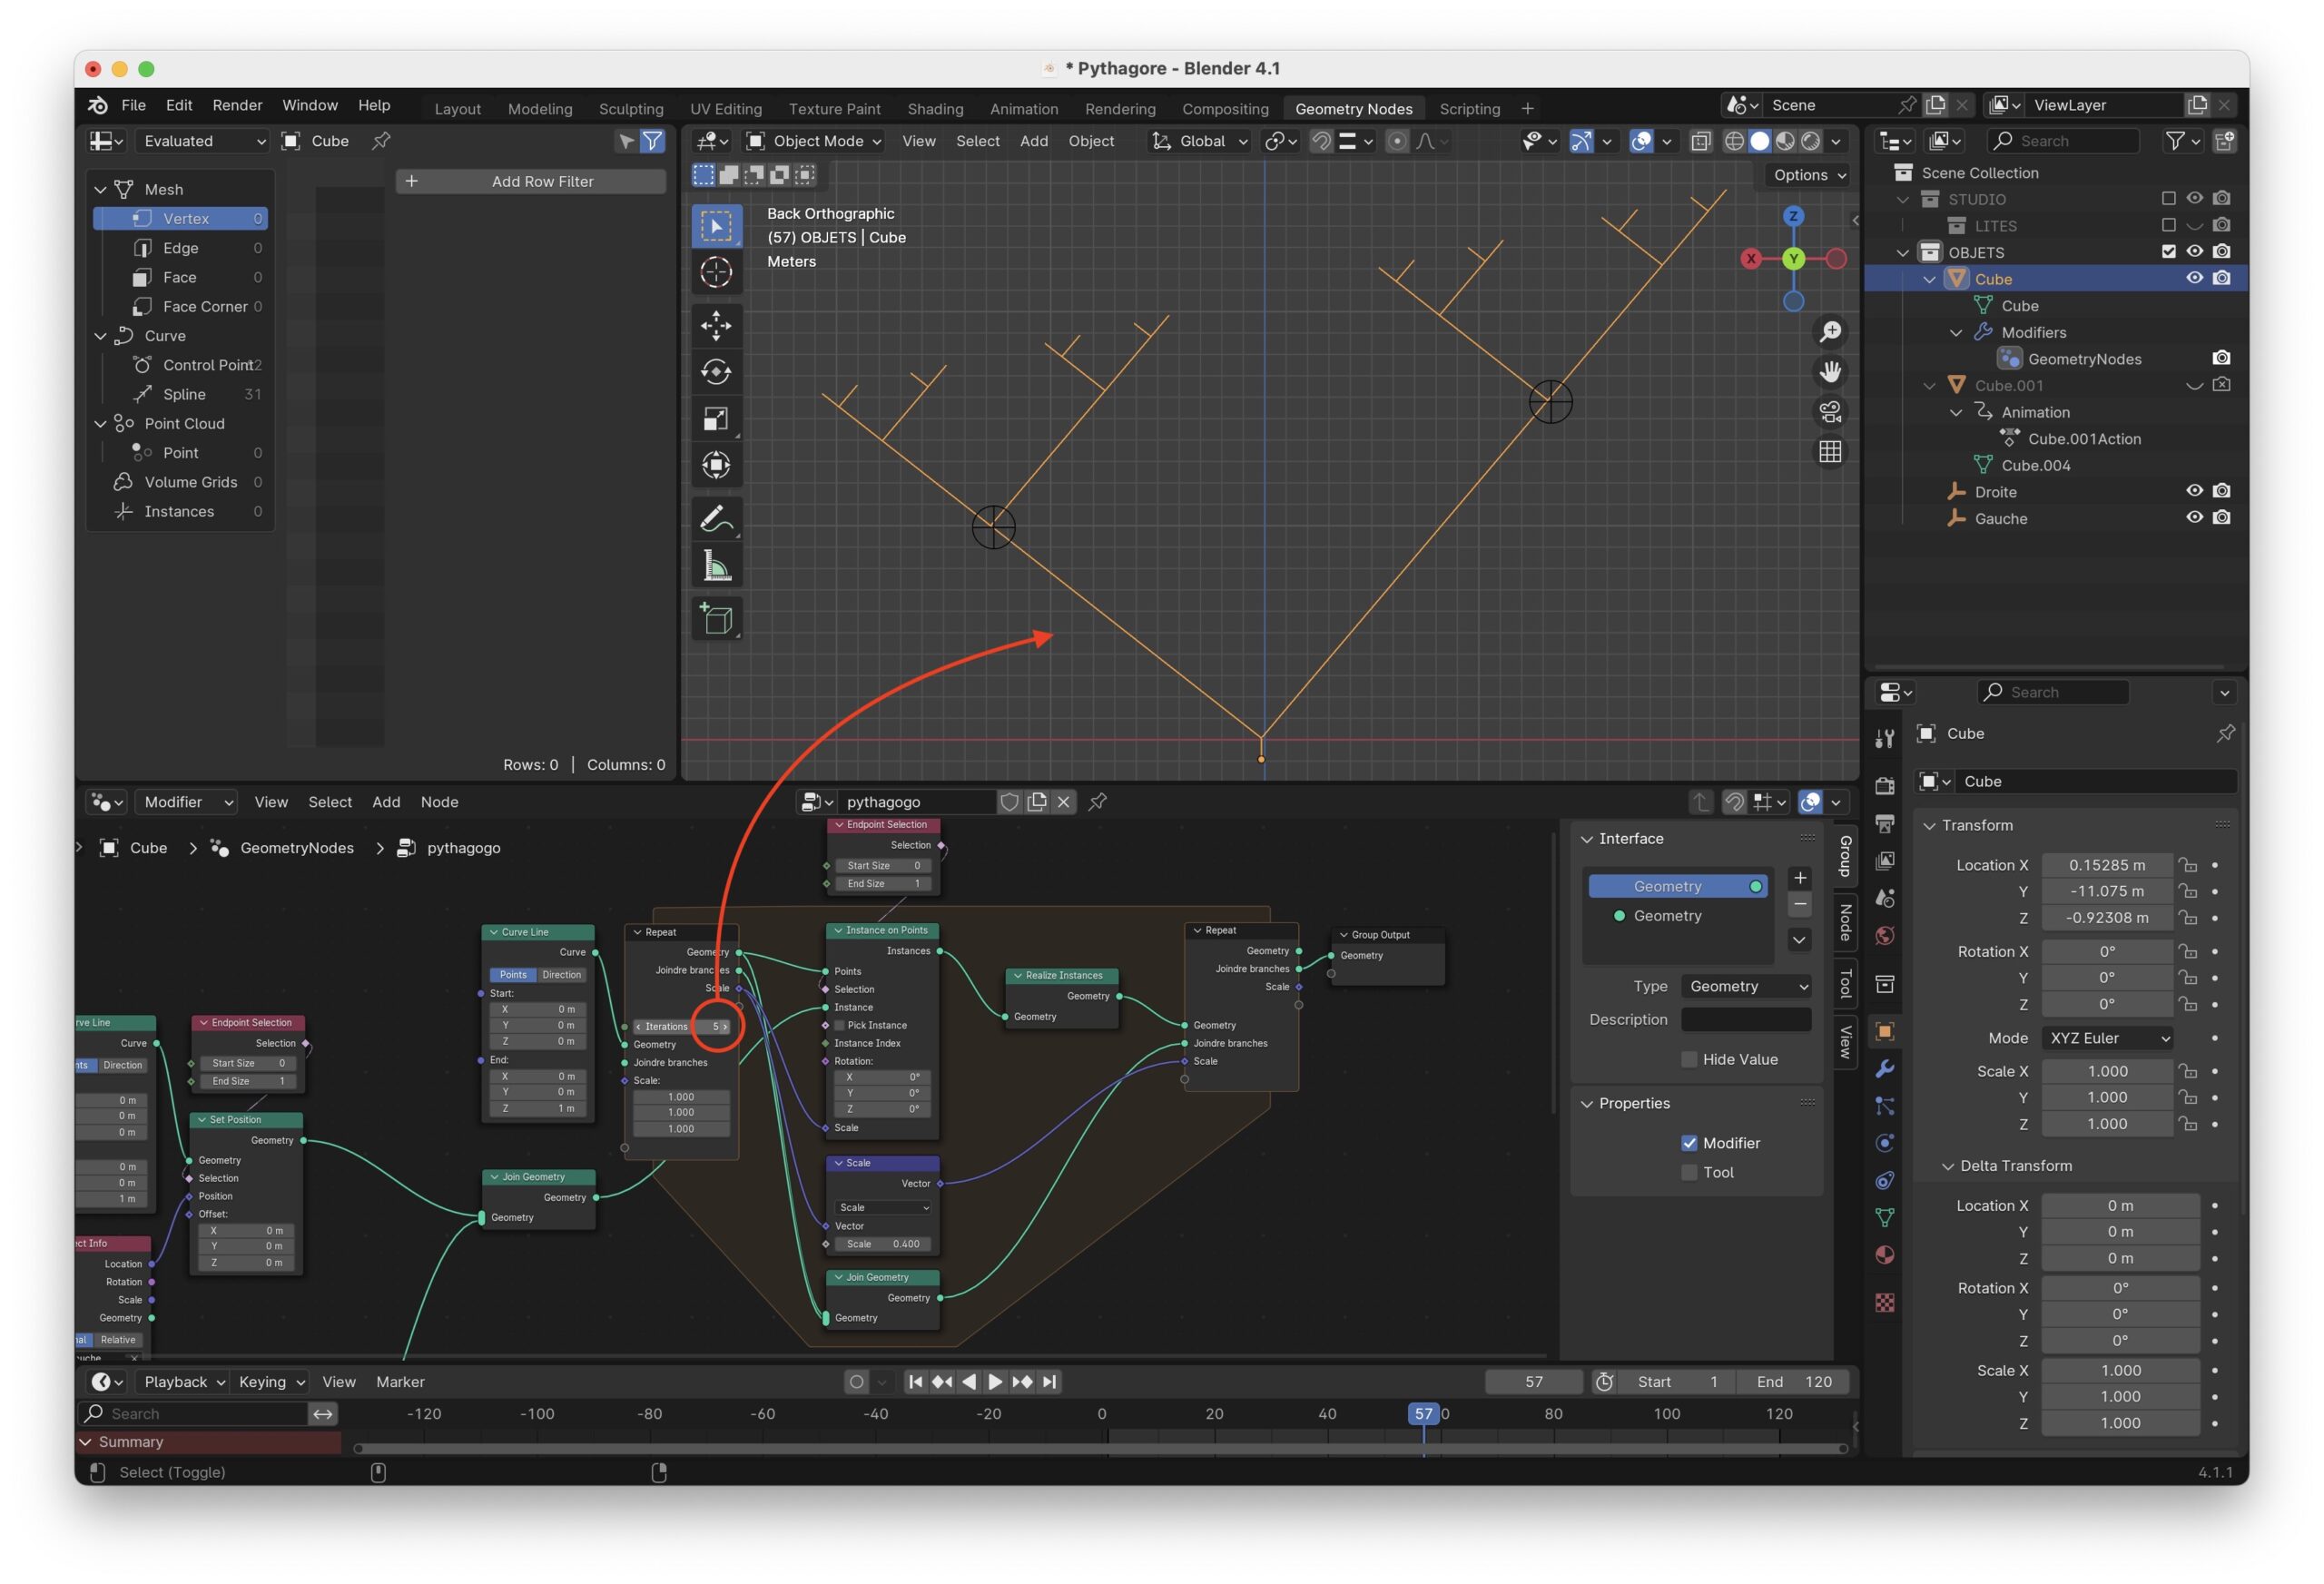Activate the Move tool
Viewport: 2324px width, 1584px height.
[x=716, y=325]
